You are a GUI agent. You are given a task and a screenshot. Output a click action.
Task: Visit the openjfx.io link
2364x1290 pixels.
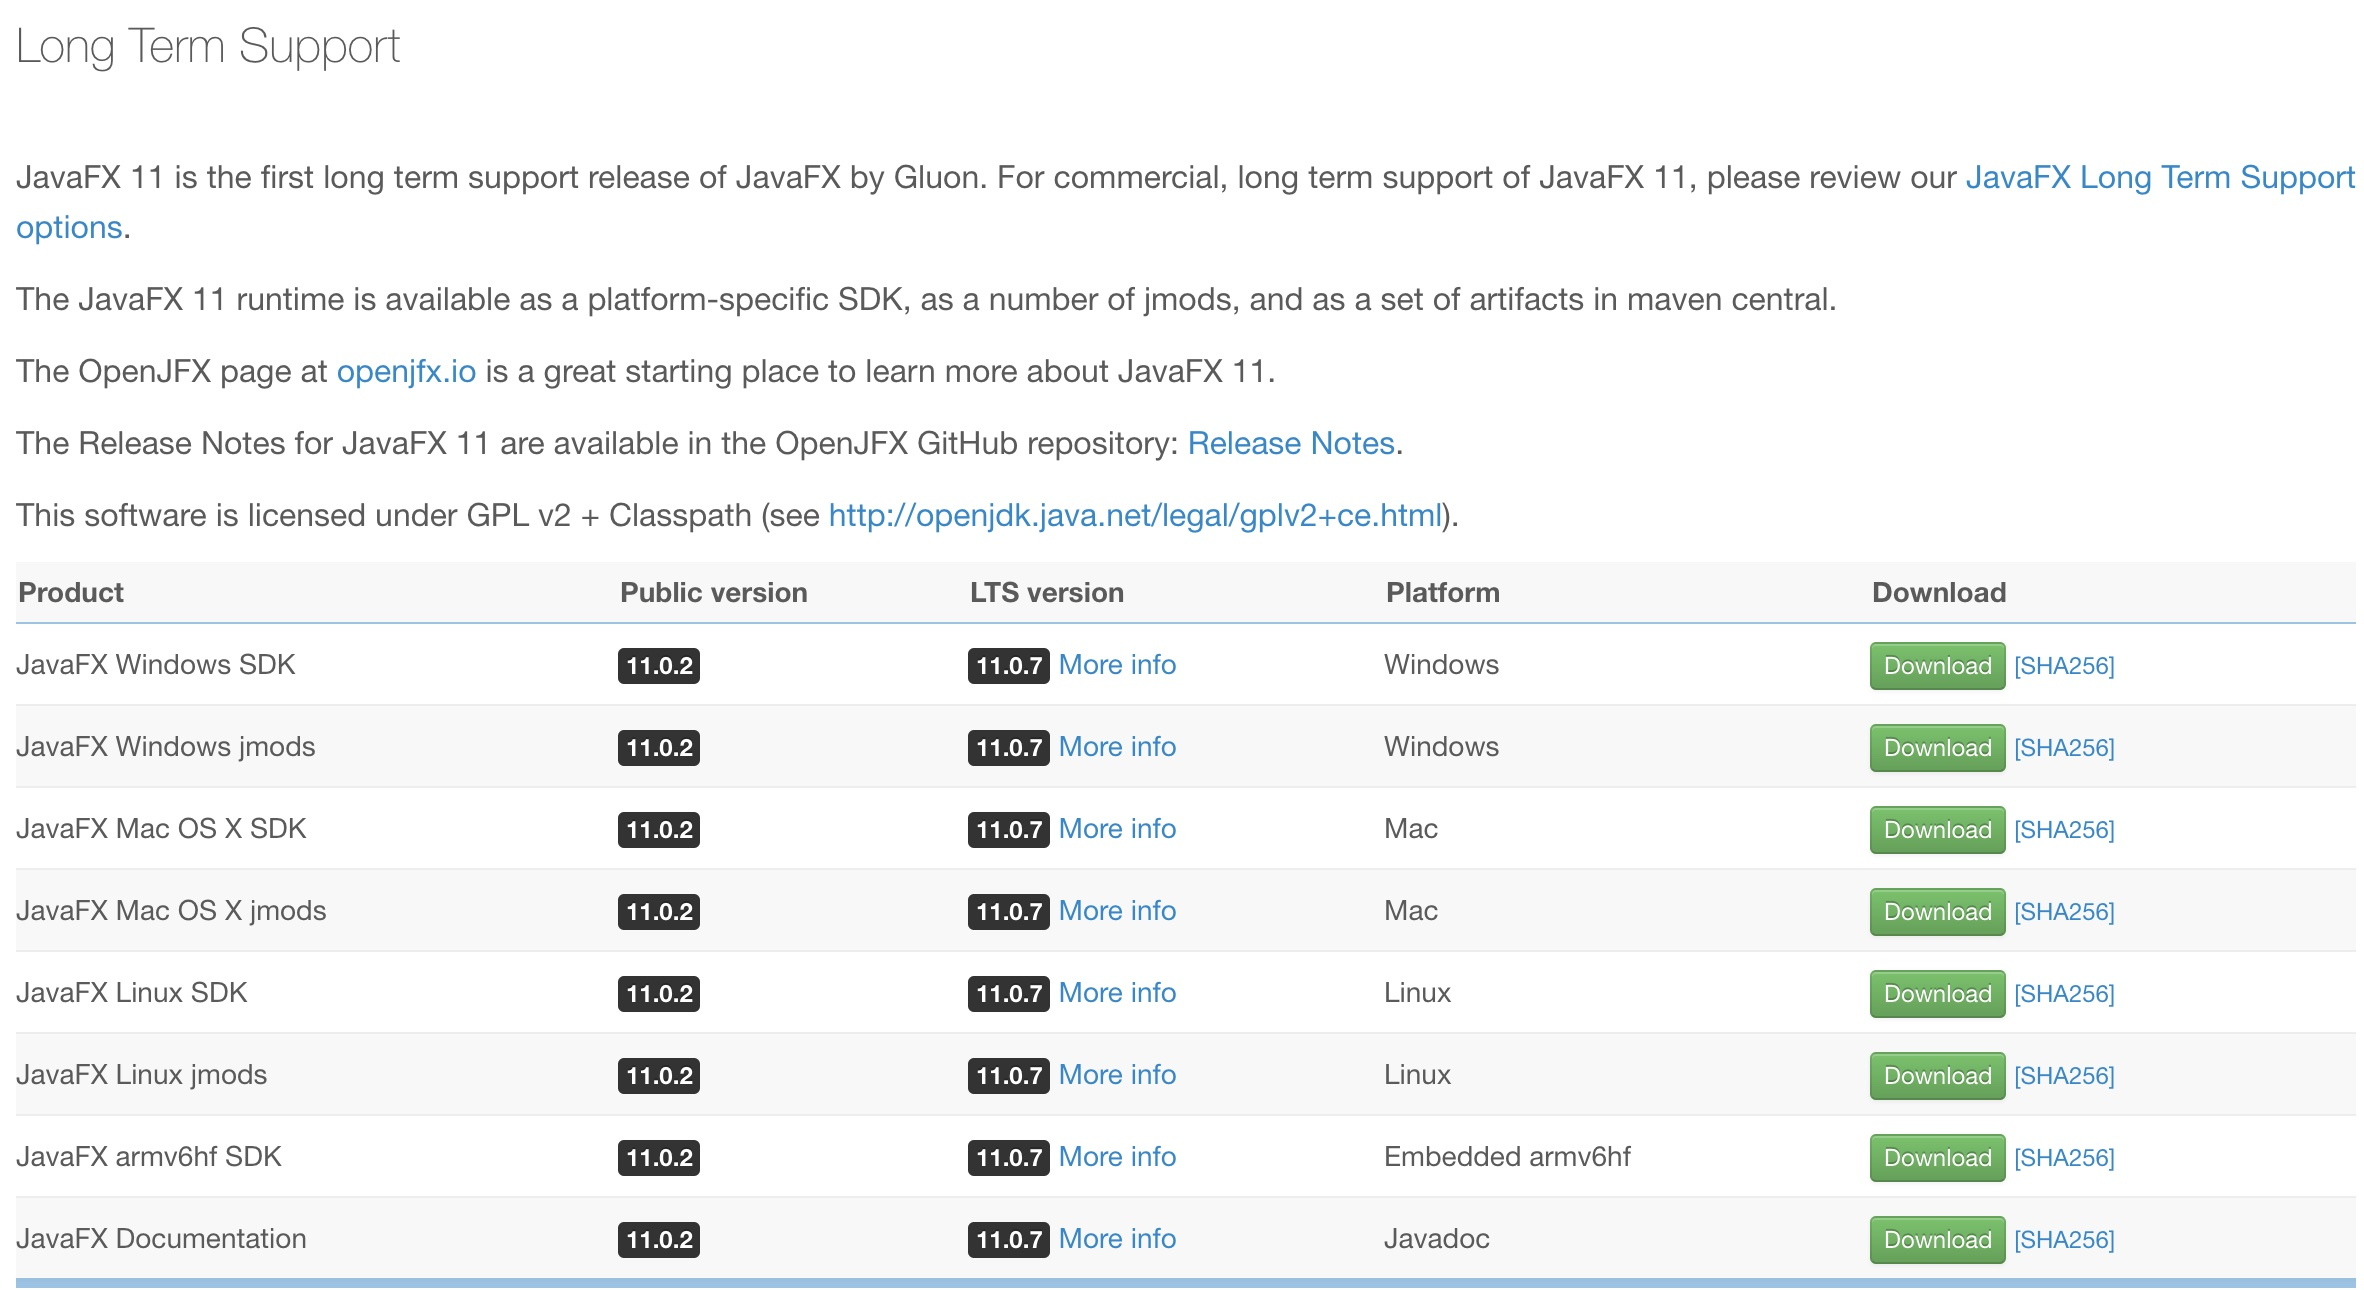(x=406, y=372)
